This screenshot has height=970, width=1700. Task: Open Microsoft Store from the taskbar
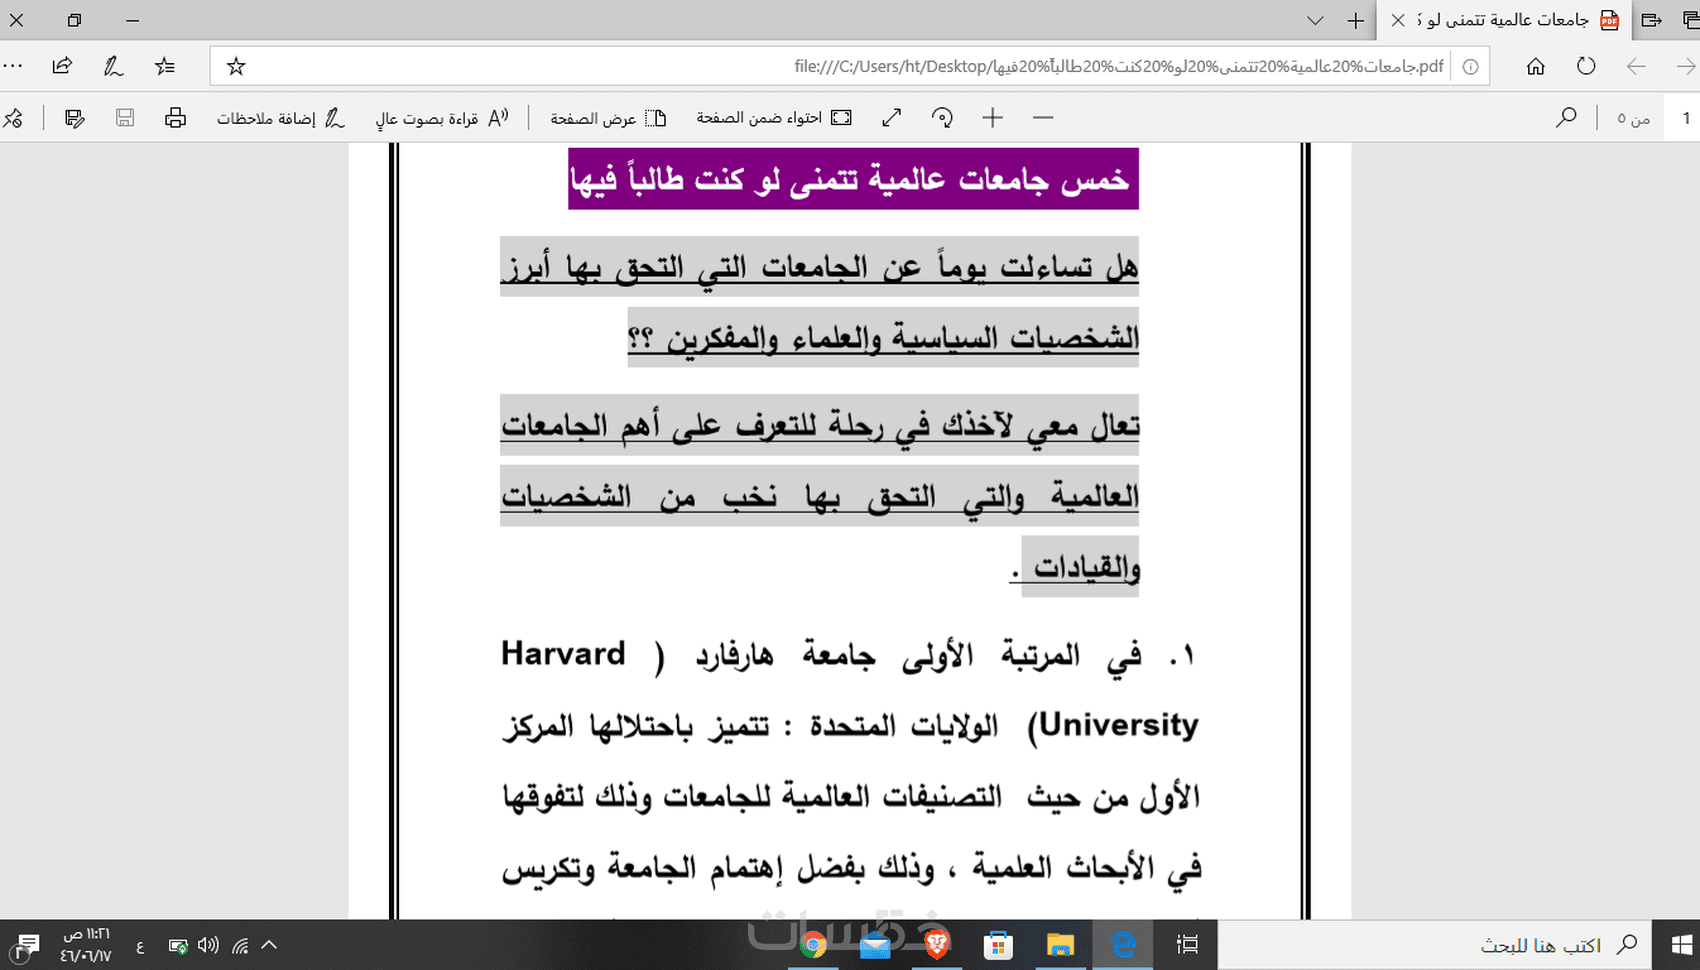tap(998, 945)
